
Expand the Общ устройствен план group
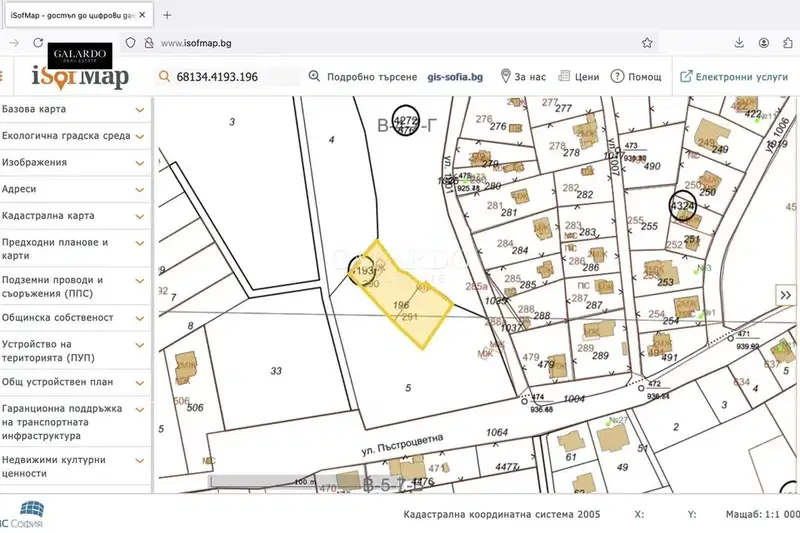[x=74, y=382]
